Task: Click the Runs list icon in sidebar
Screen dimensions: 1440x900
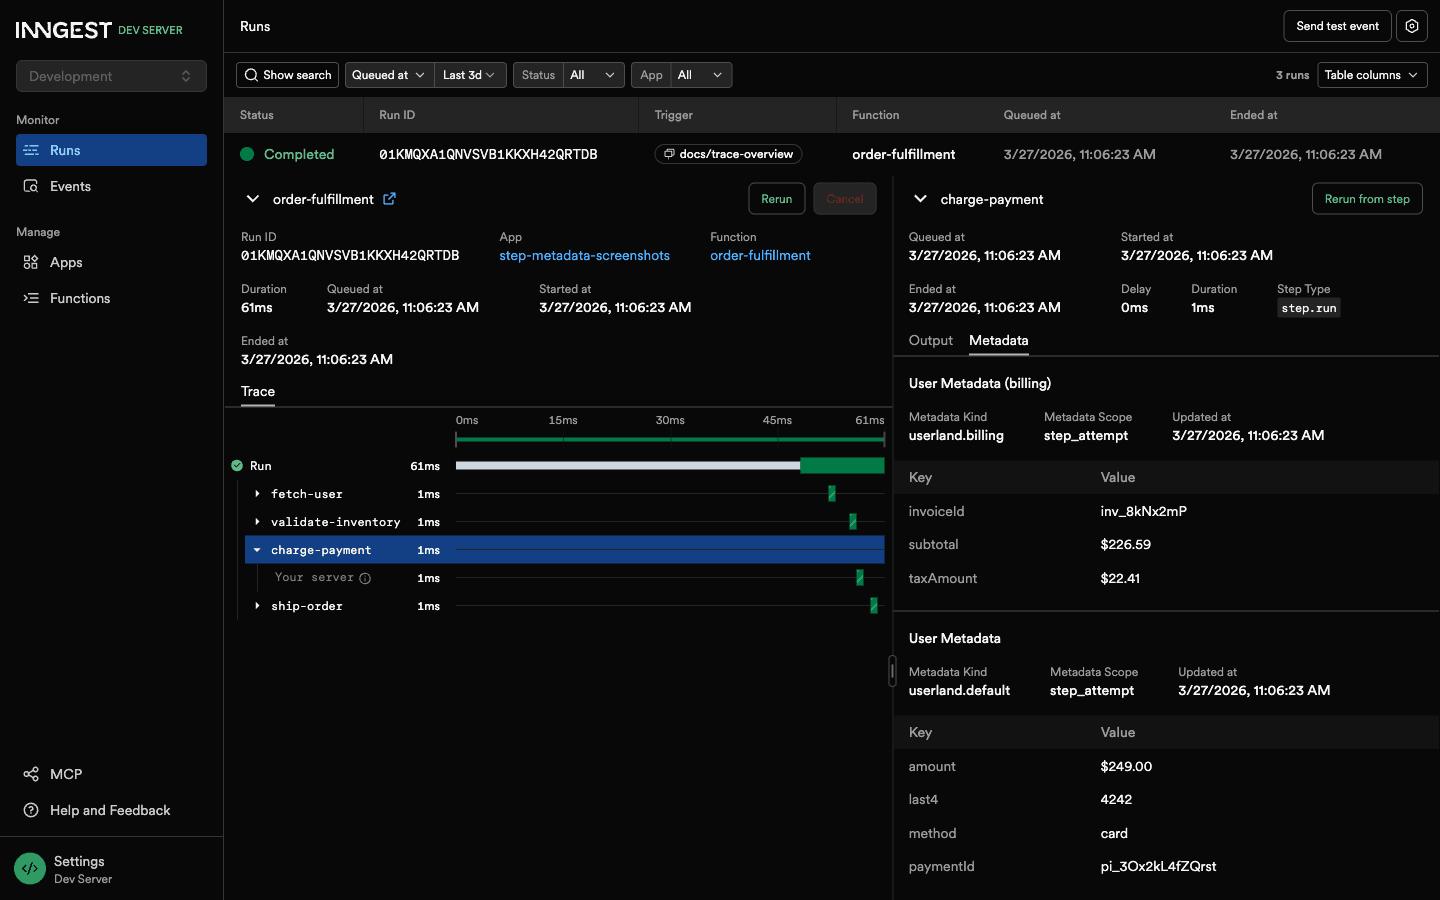Action: point(31,150)
